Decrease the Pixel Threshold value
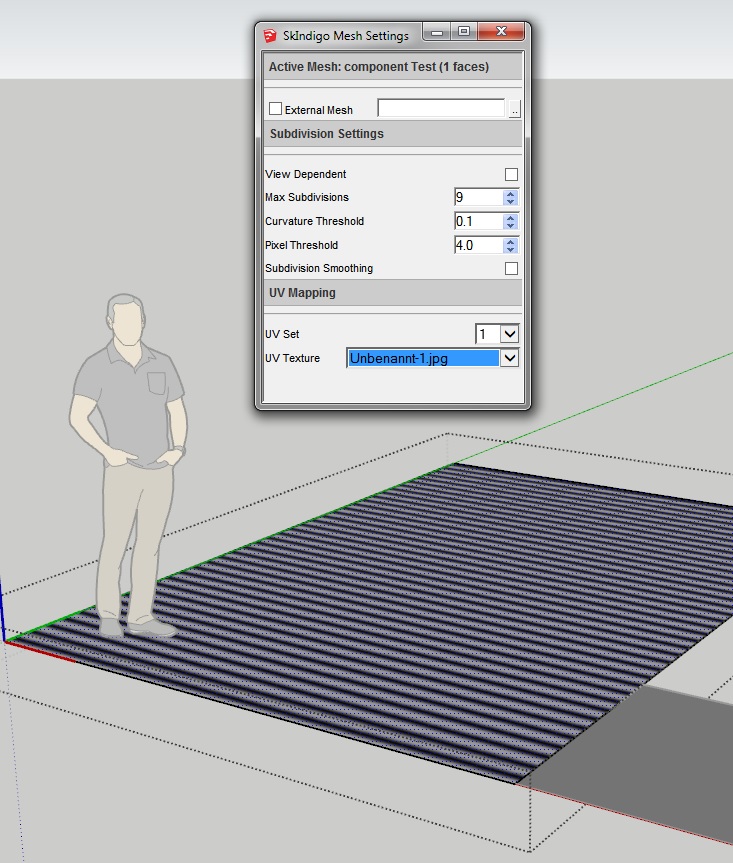 (511, 250)
